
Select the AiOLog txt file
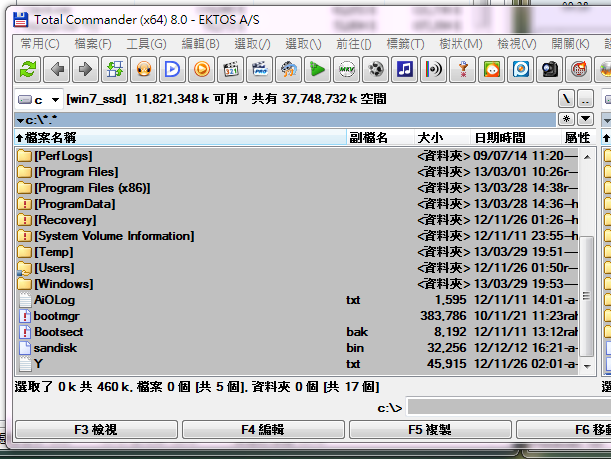pyautogui.click(x=297, y=300)
